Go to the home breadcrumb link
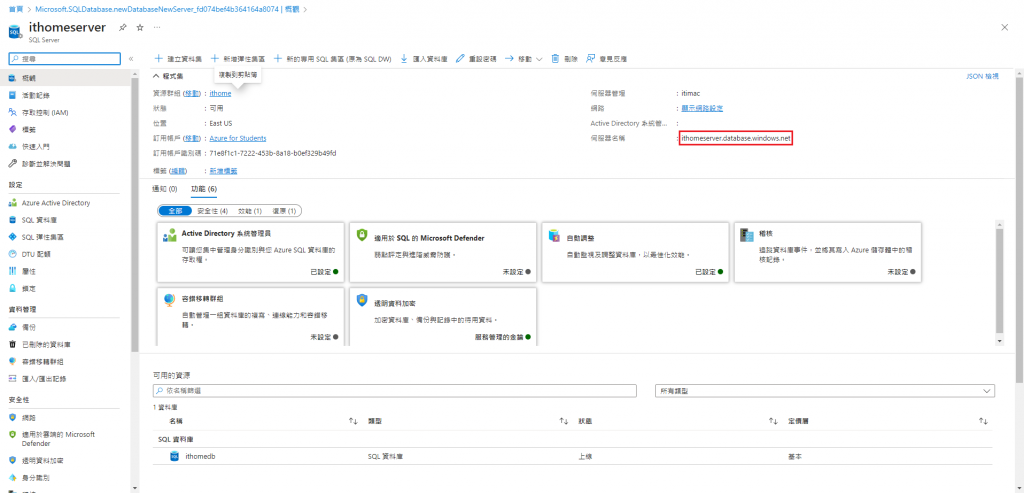Viewport: 1024px width, 493px height. pyautogui.click(x=16, y=10)
